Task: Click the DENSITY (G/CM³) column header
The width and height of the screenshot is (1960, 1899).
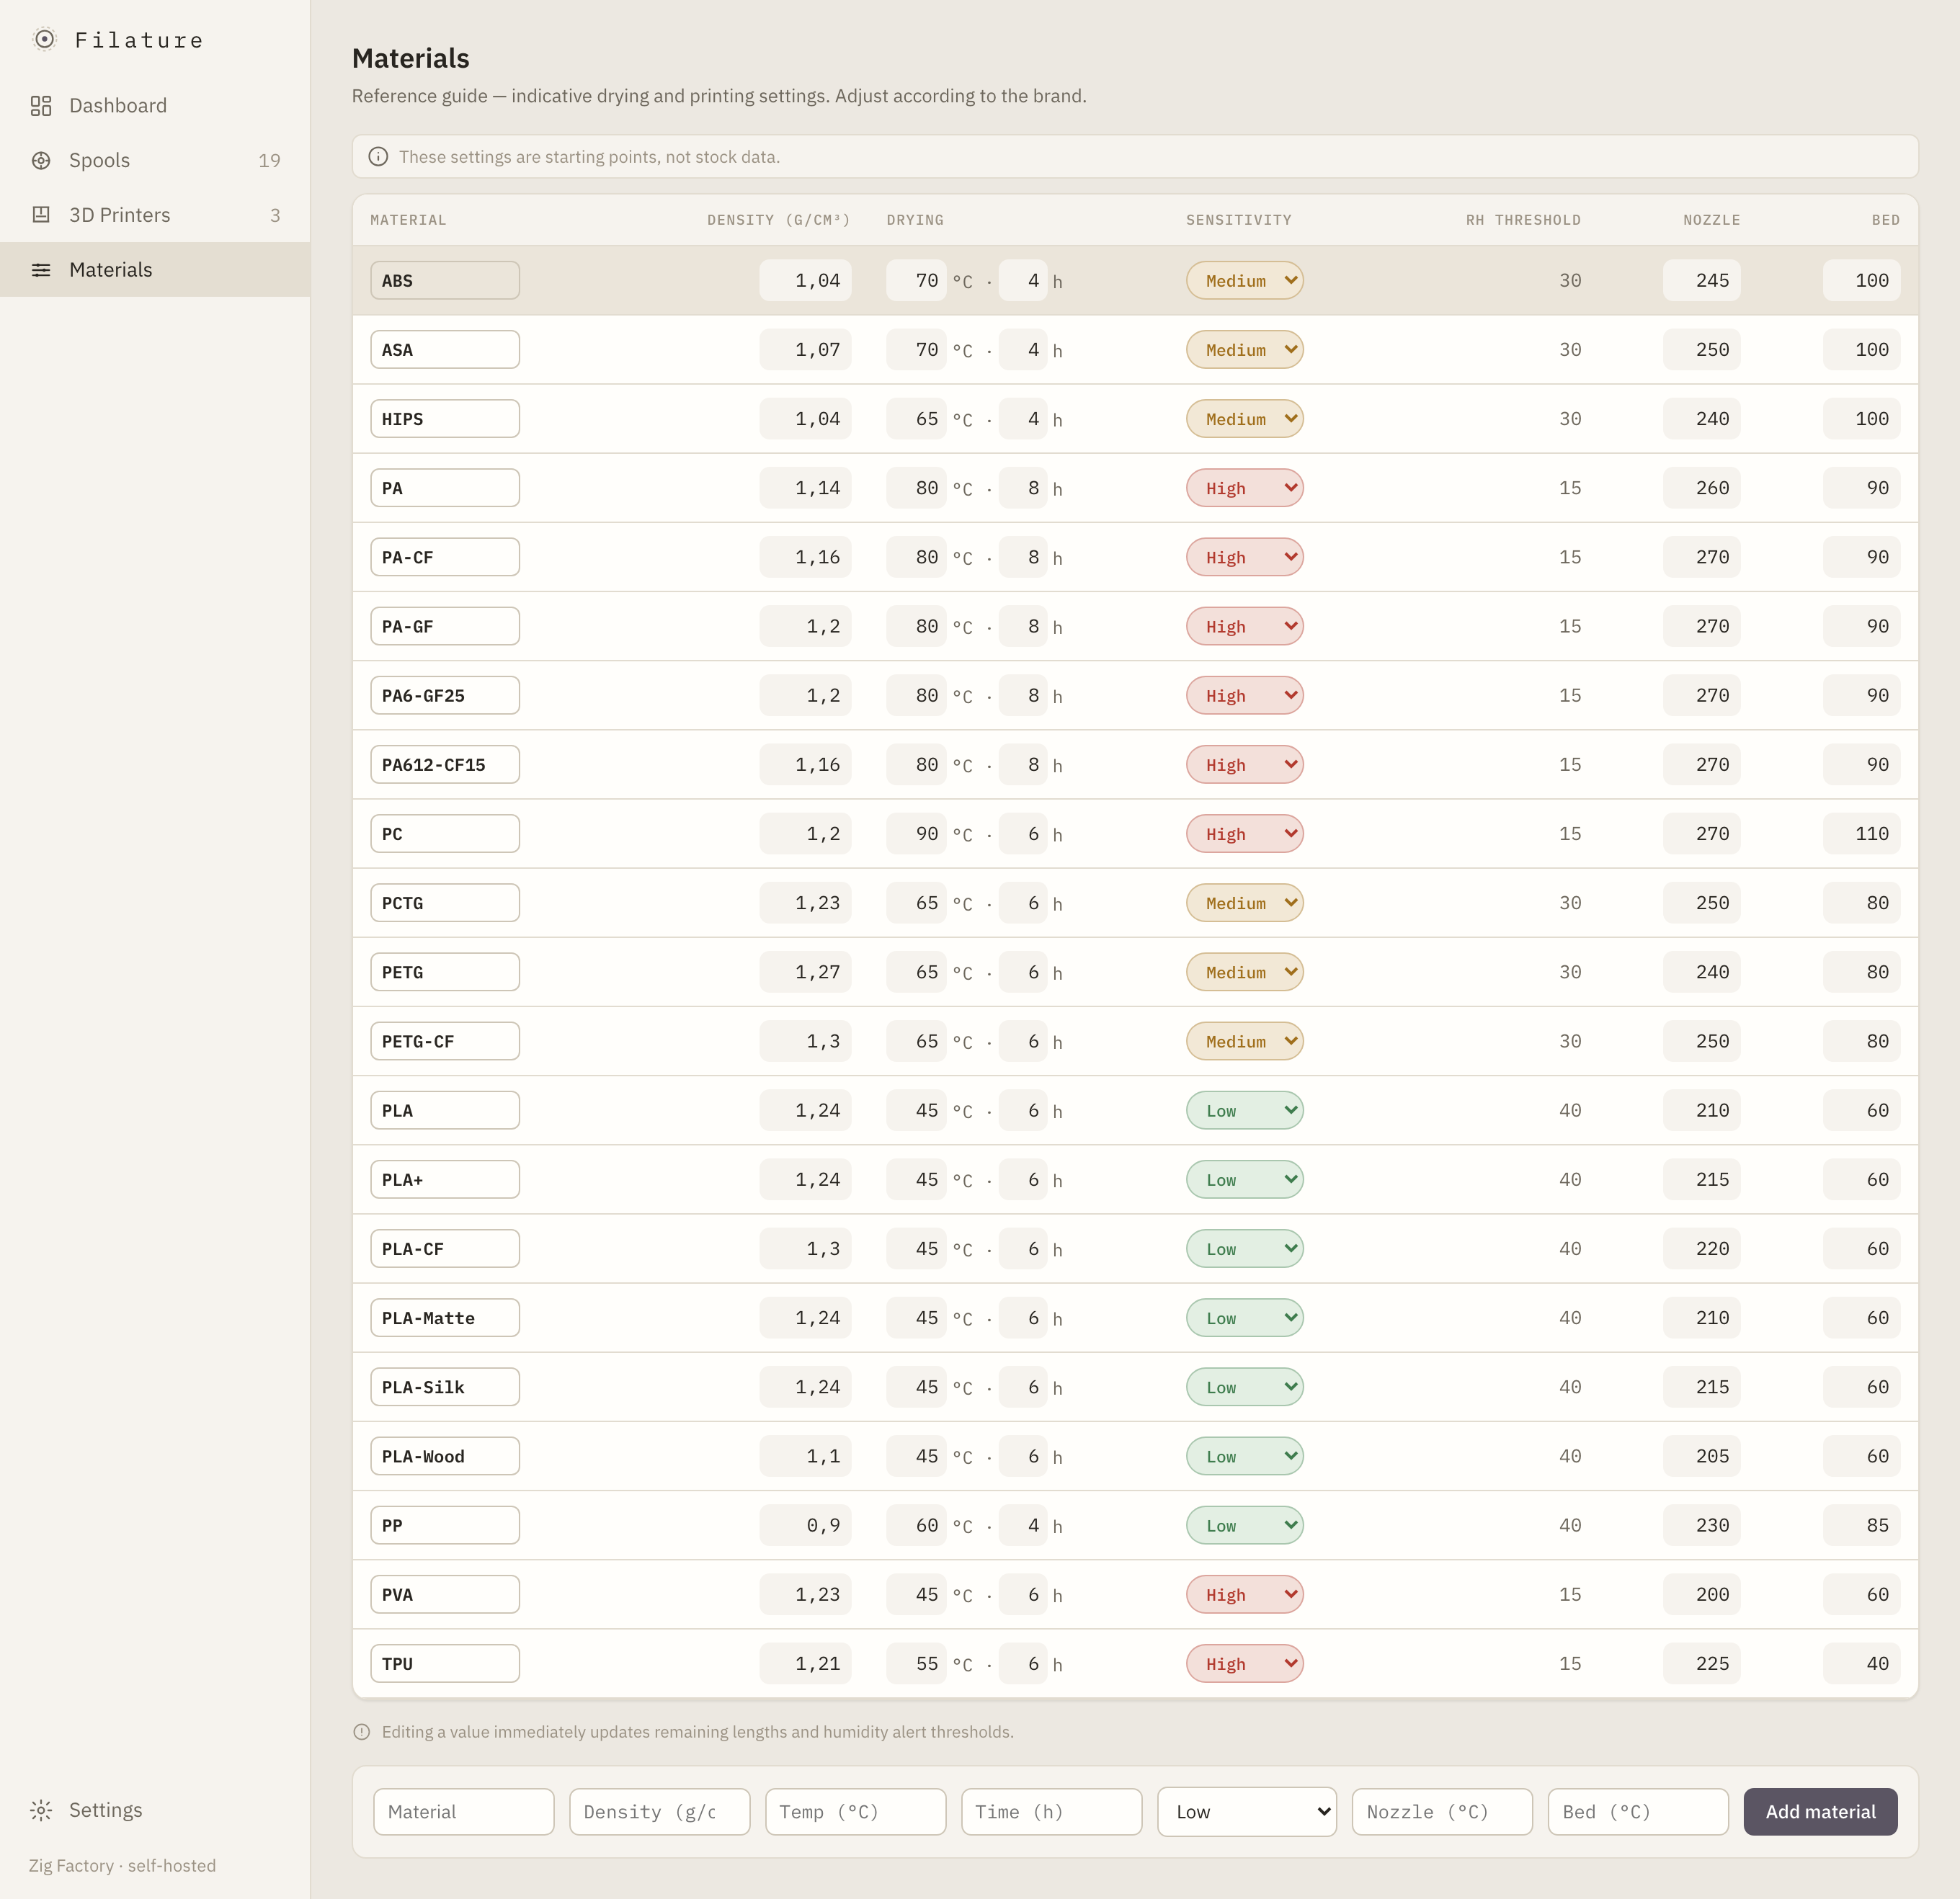Action: [779, 220]
